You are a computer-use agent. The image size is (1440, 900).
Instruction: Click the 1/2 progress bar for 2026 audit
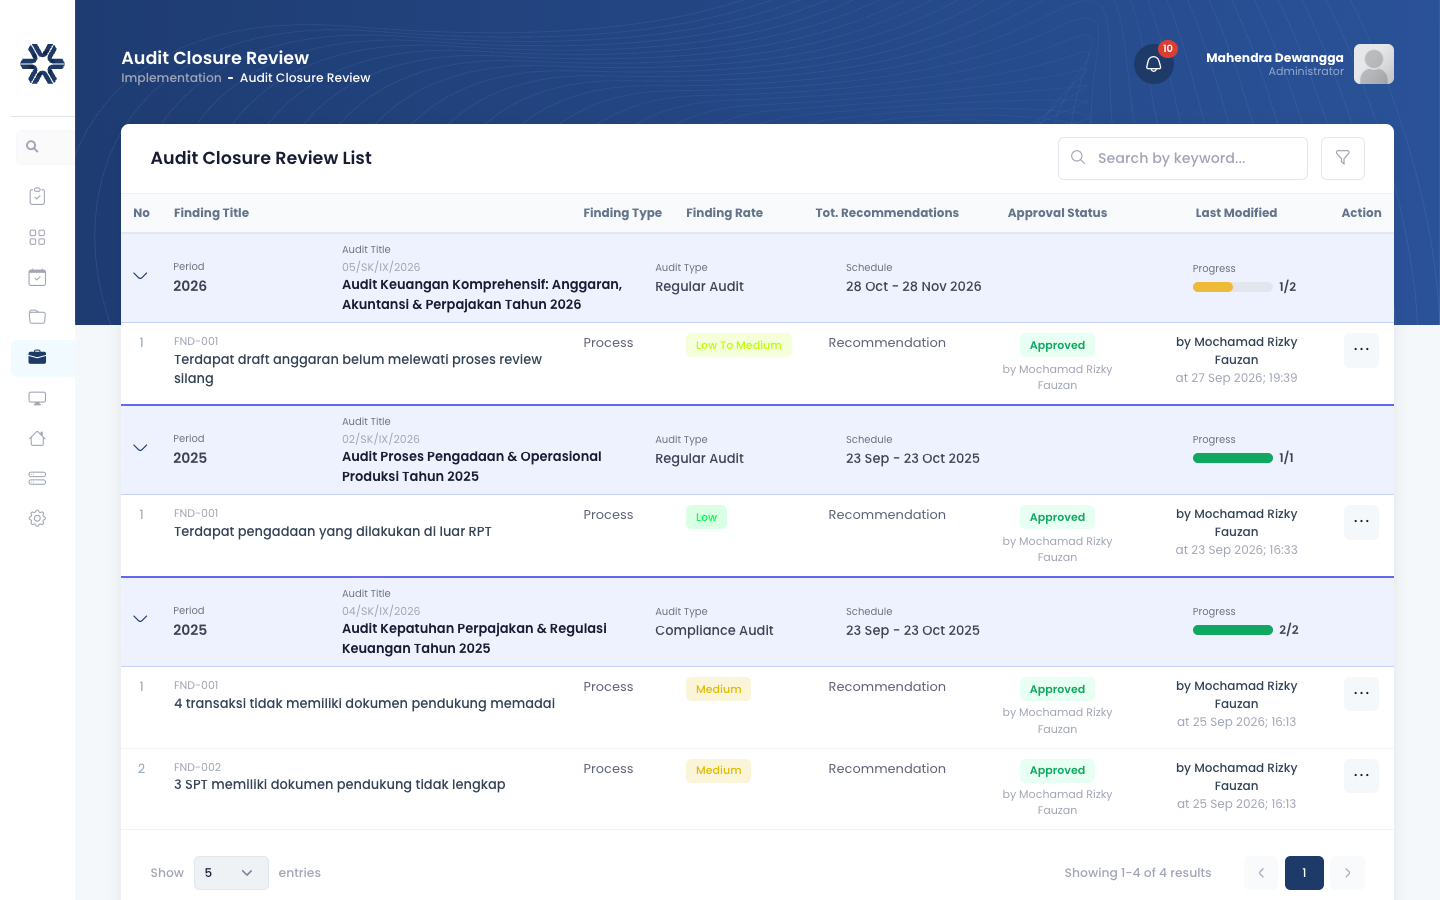(1232, 287)
